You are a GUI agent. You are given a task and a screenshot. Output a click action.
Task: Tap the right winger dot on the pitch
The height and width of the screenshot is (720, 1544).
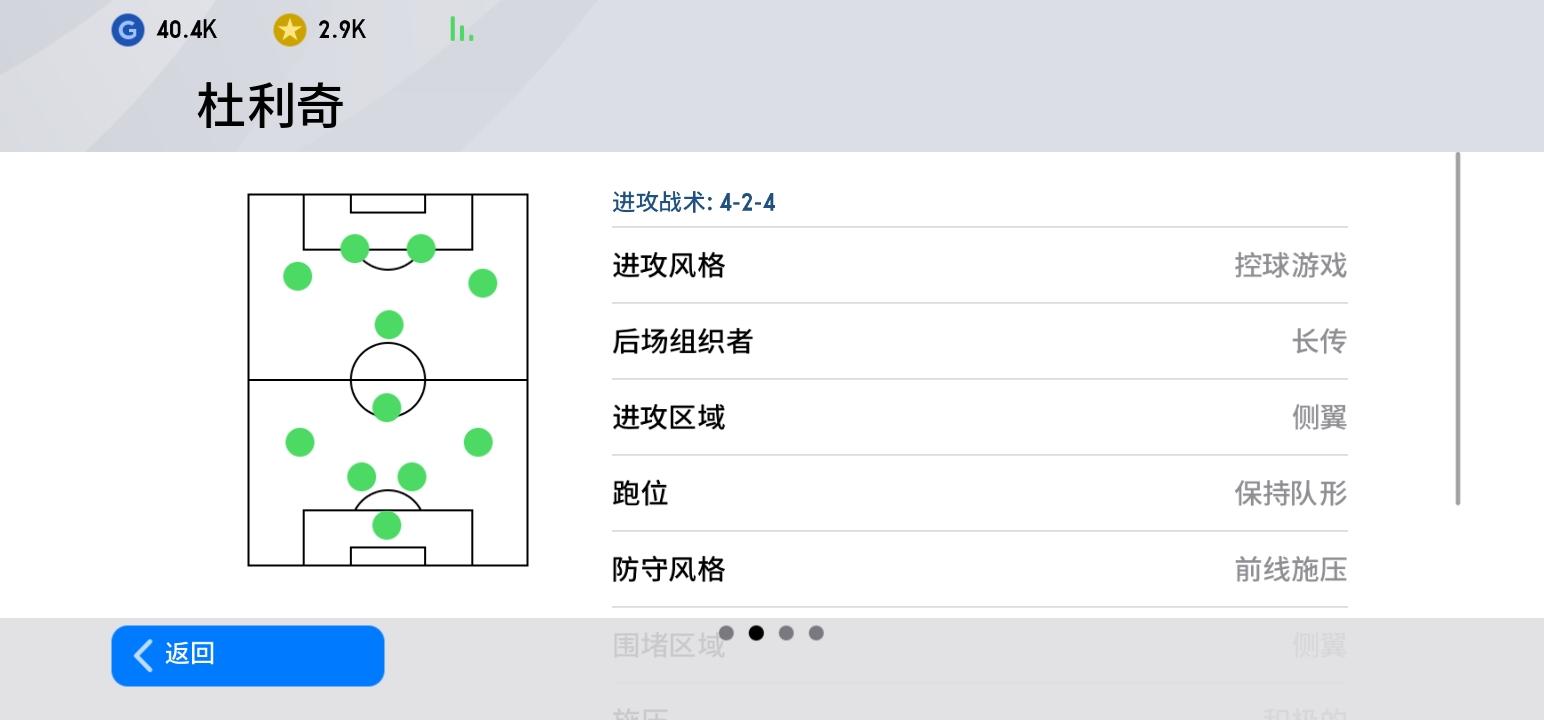click(483, 283)
